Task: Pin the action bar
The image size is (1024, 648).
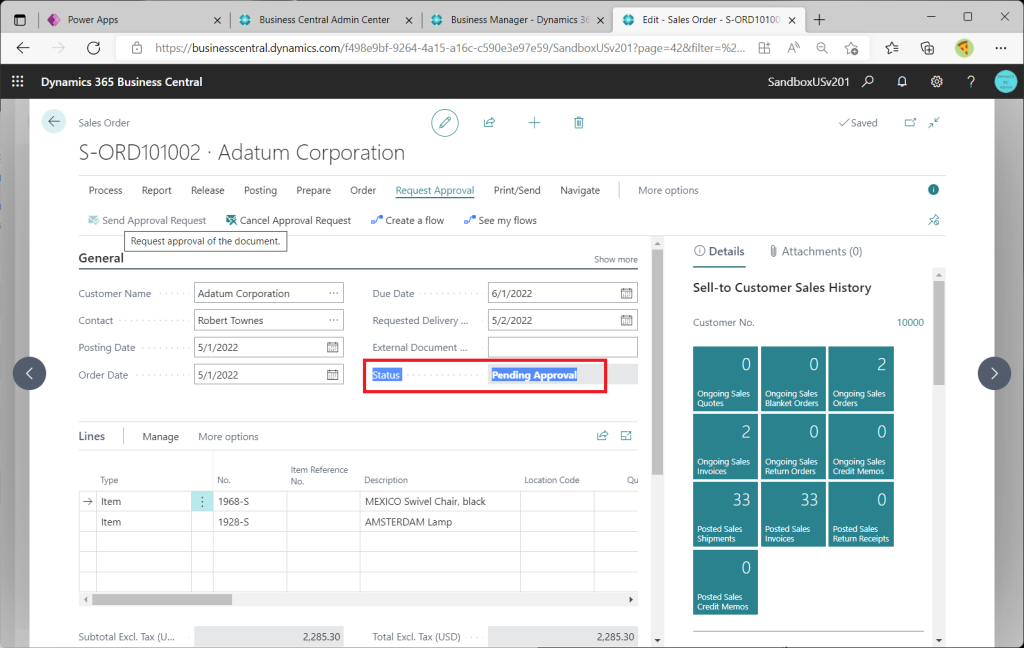Action: (934, 220)
